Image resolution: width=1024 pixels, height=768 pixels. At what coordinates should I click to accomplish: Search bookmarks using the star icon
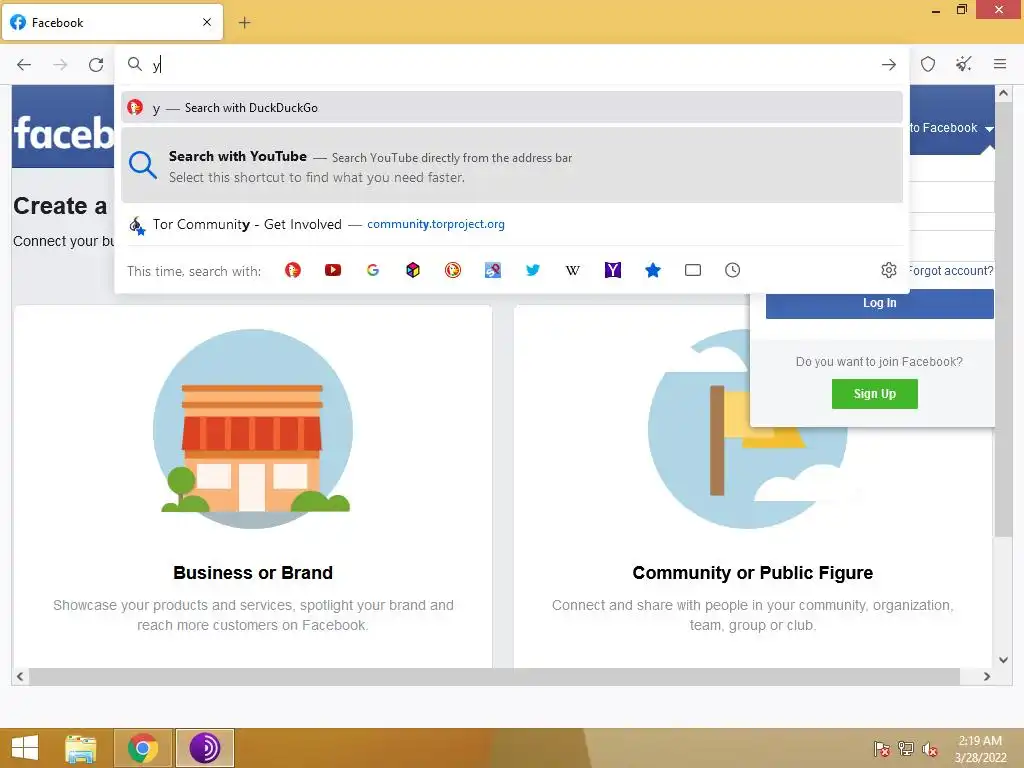pyautogui.click(x=652, y=270)
